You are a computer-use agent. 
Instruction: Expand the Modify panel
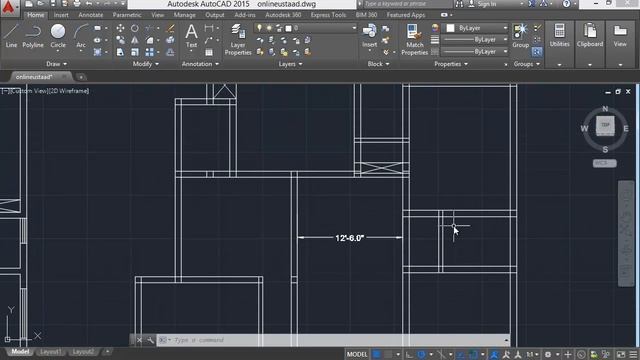146,64
